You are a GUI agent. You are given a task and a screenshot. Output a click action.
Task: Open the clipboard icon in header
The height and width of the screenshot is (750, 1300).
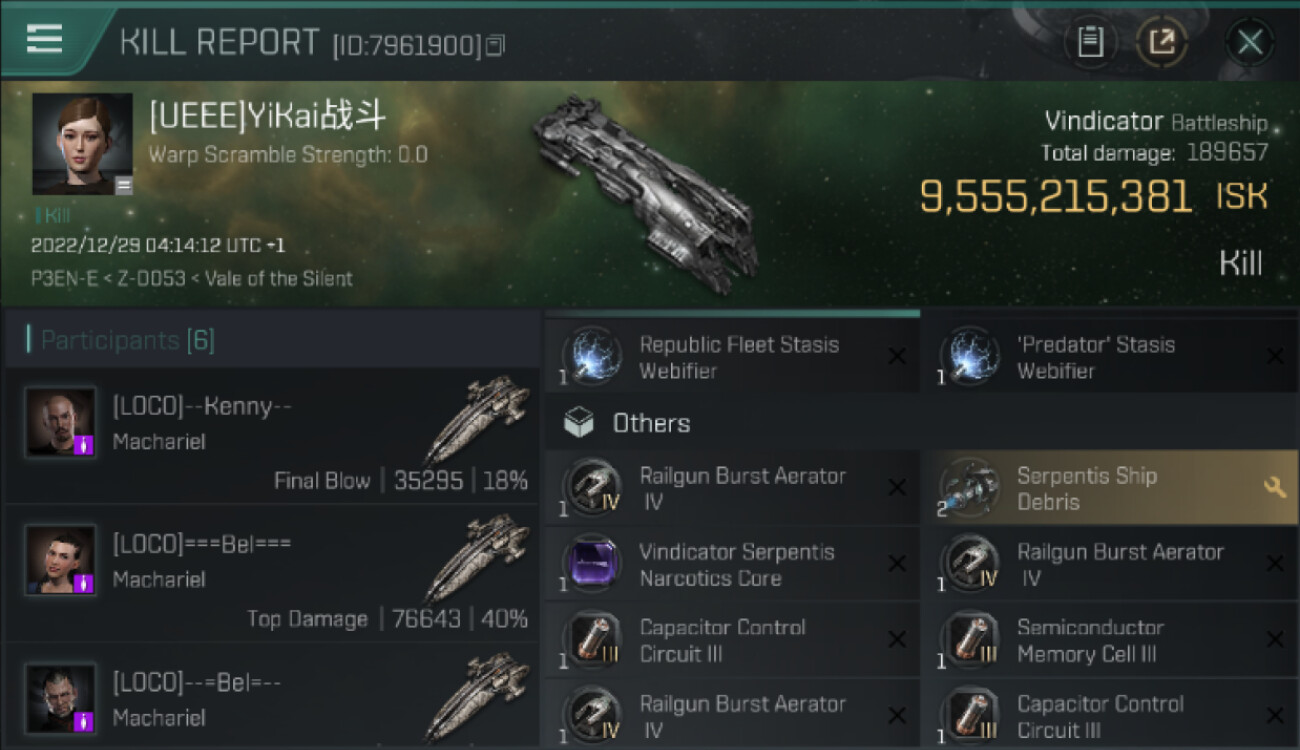(x=1090, y=42)
